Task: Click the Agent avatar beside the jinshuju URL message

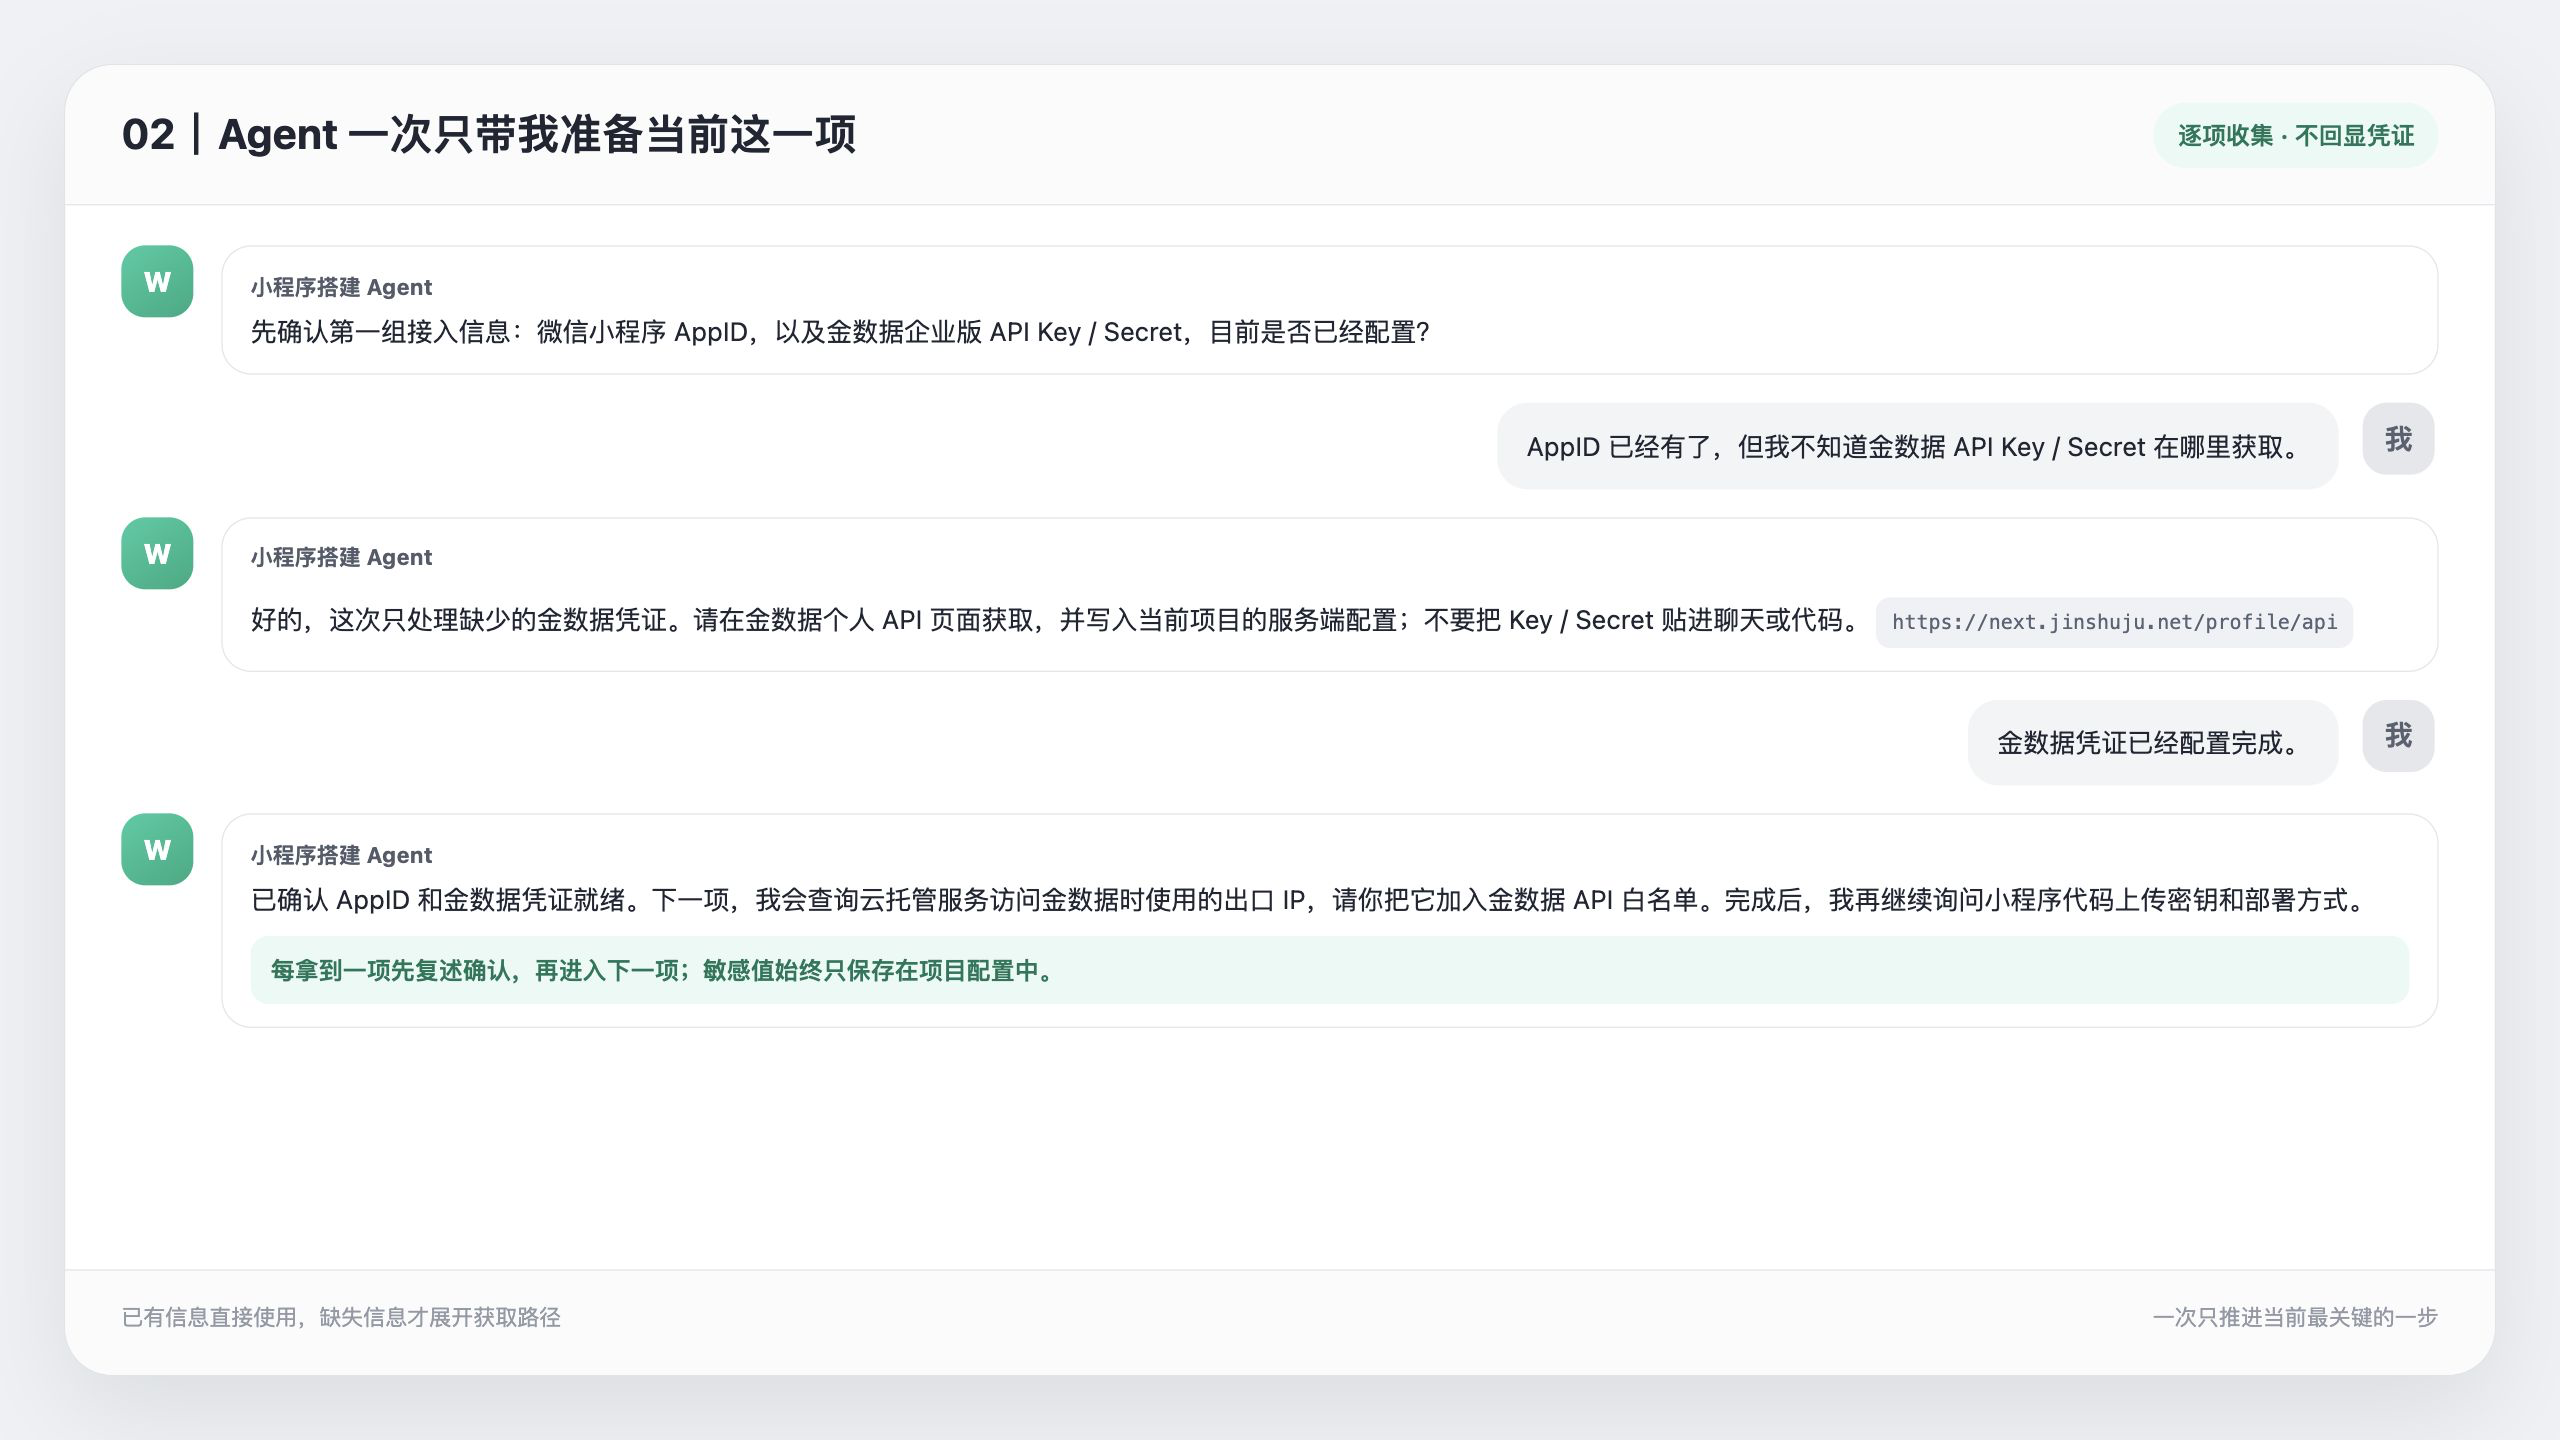Action: [157, 553]
